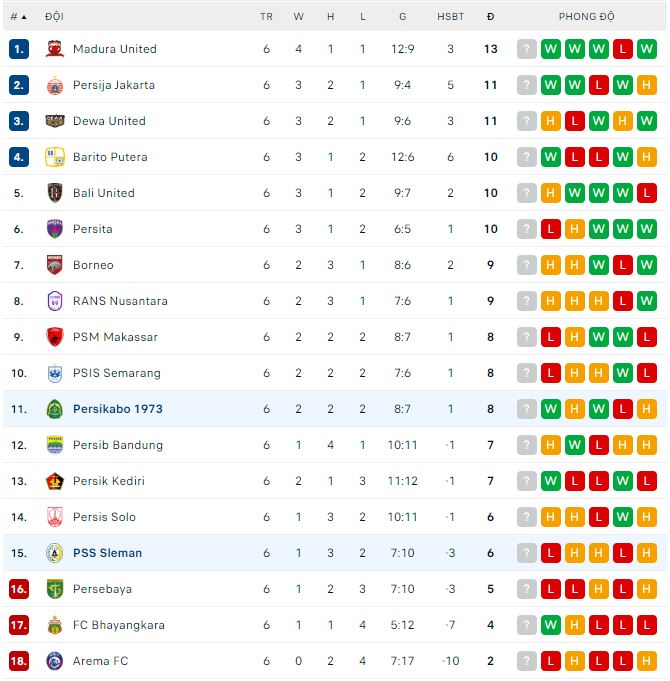Click the PSM Makassar red logo

(55, 337)
